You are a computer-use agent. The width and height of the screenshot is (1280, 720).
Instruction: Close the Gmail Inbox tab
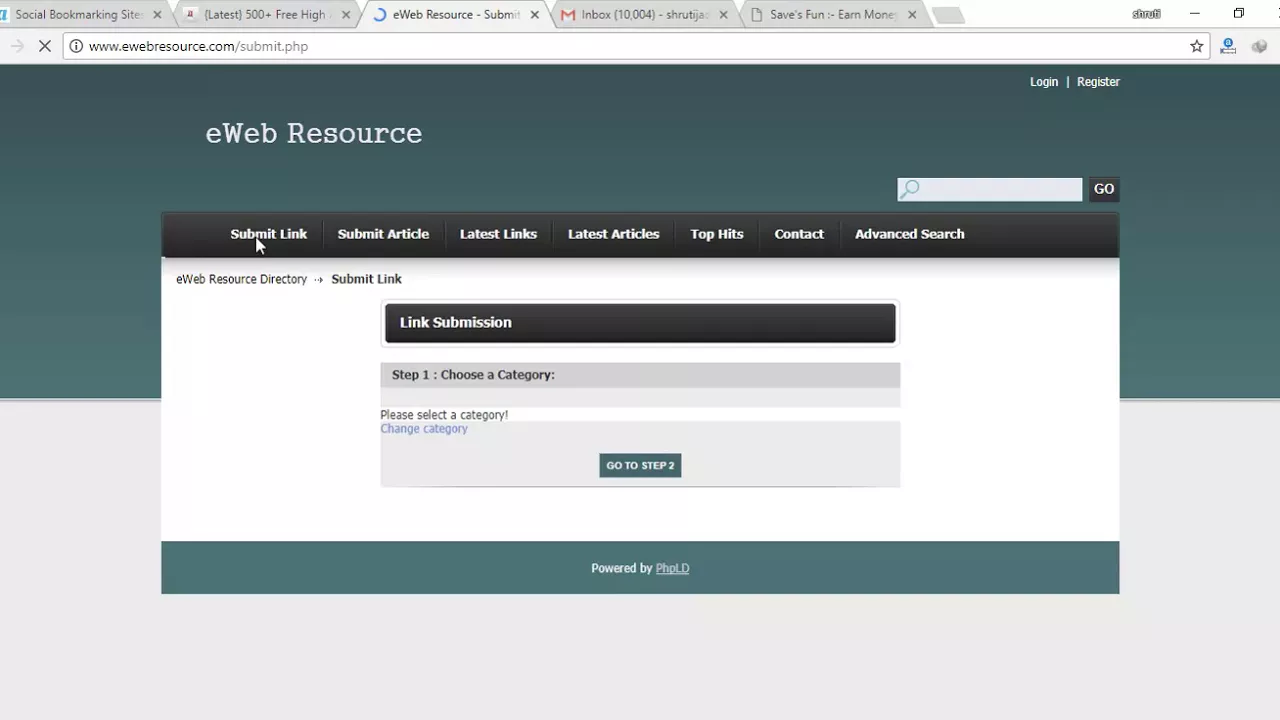click(x=723, y=15)
